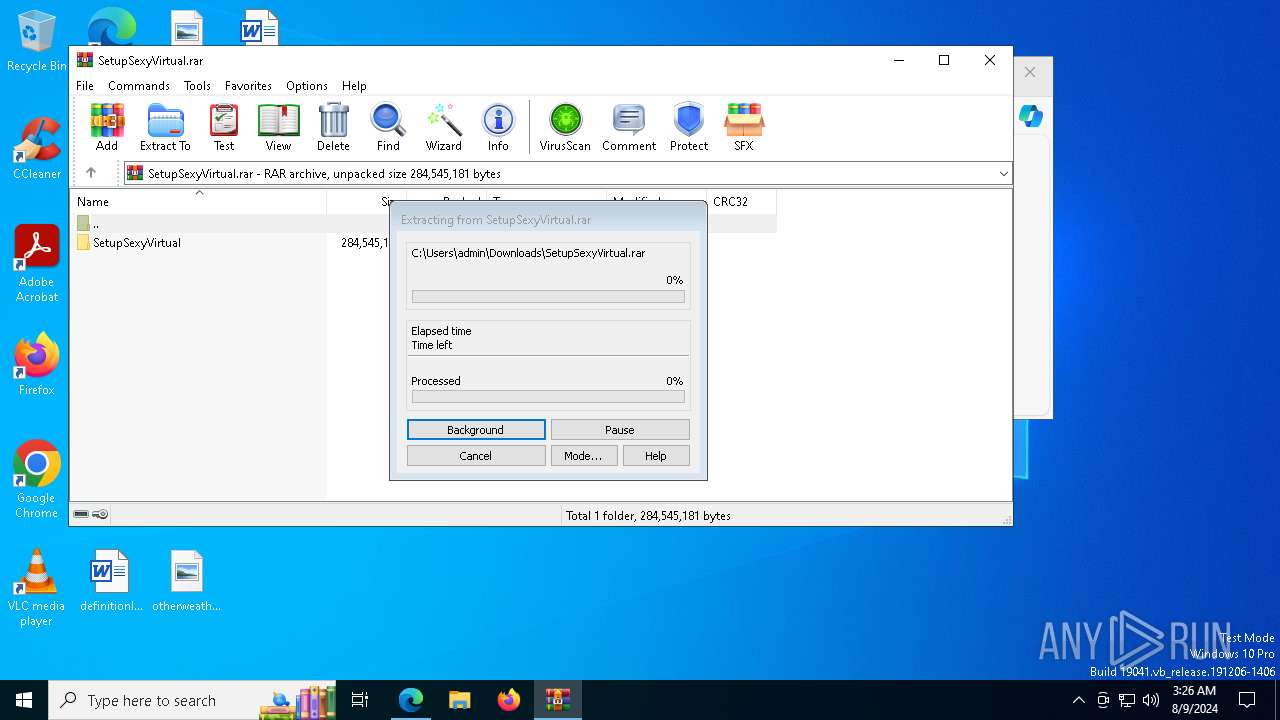Open CCleaner desktop shortcut

coord(36,148)
